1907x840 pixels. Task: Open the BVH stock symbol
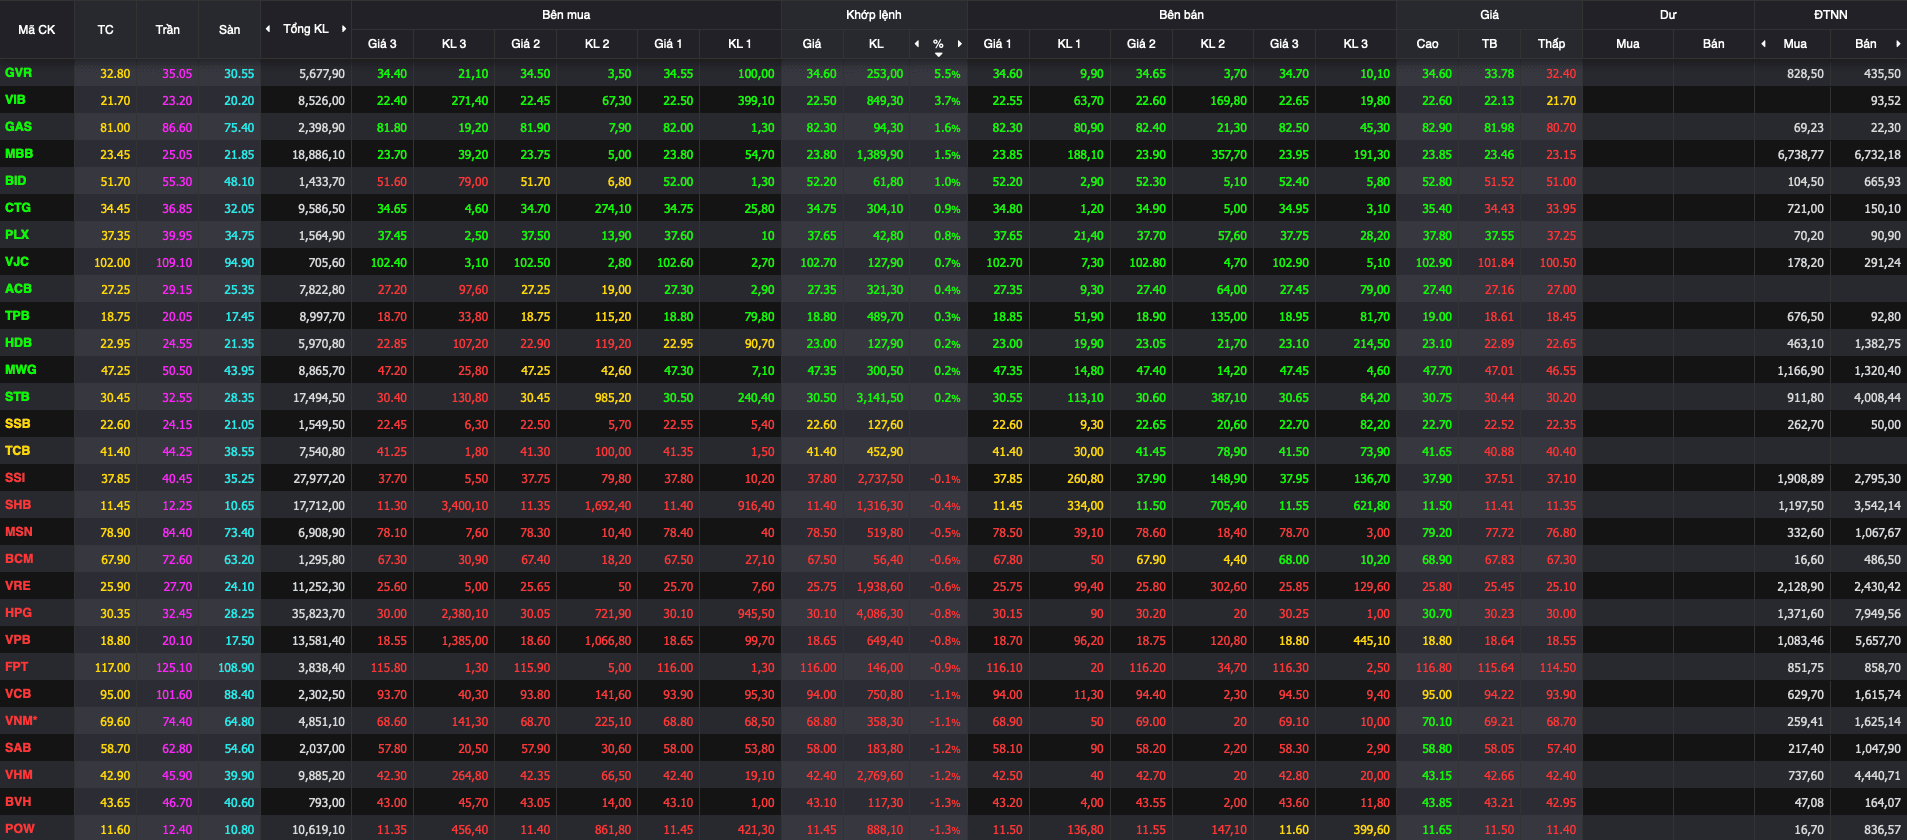[x=18, y=802]
